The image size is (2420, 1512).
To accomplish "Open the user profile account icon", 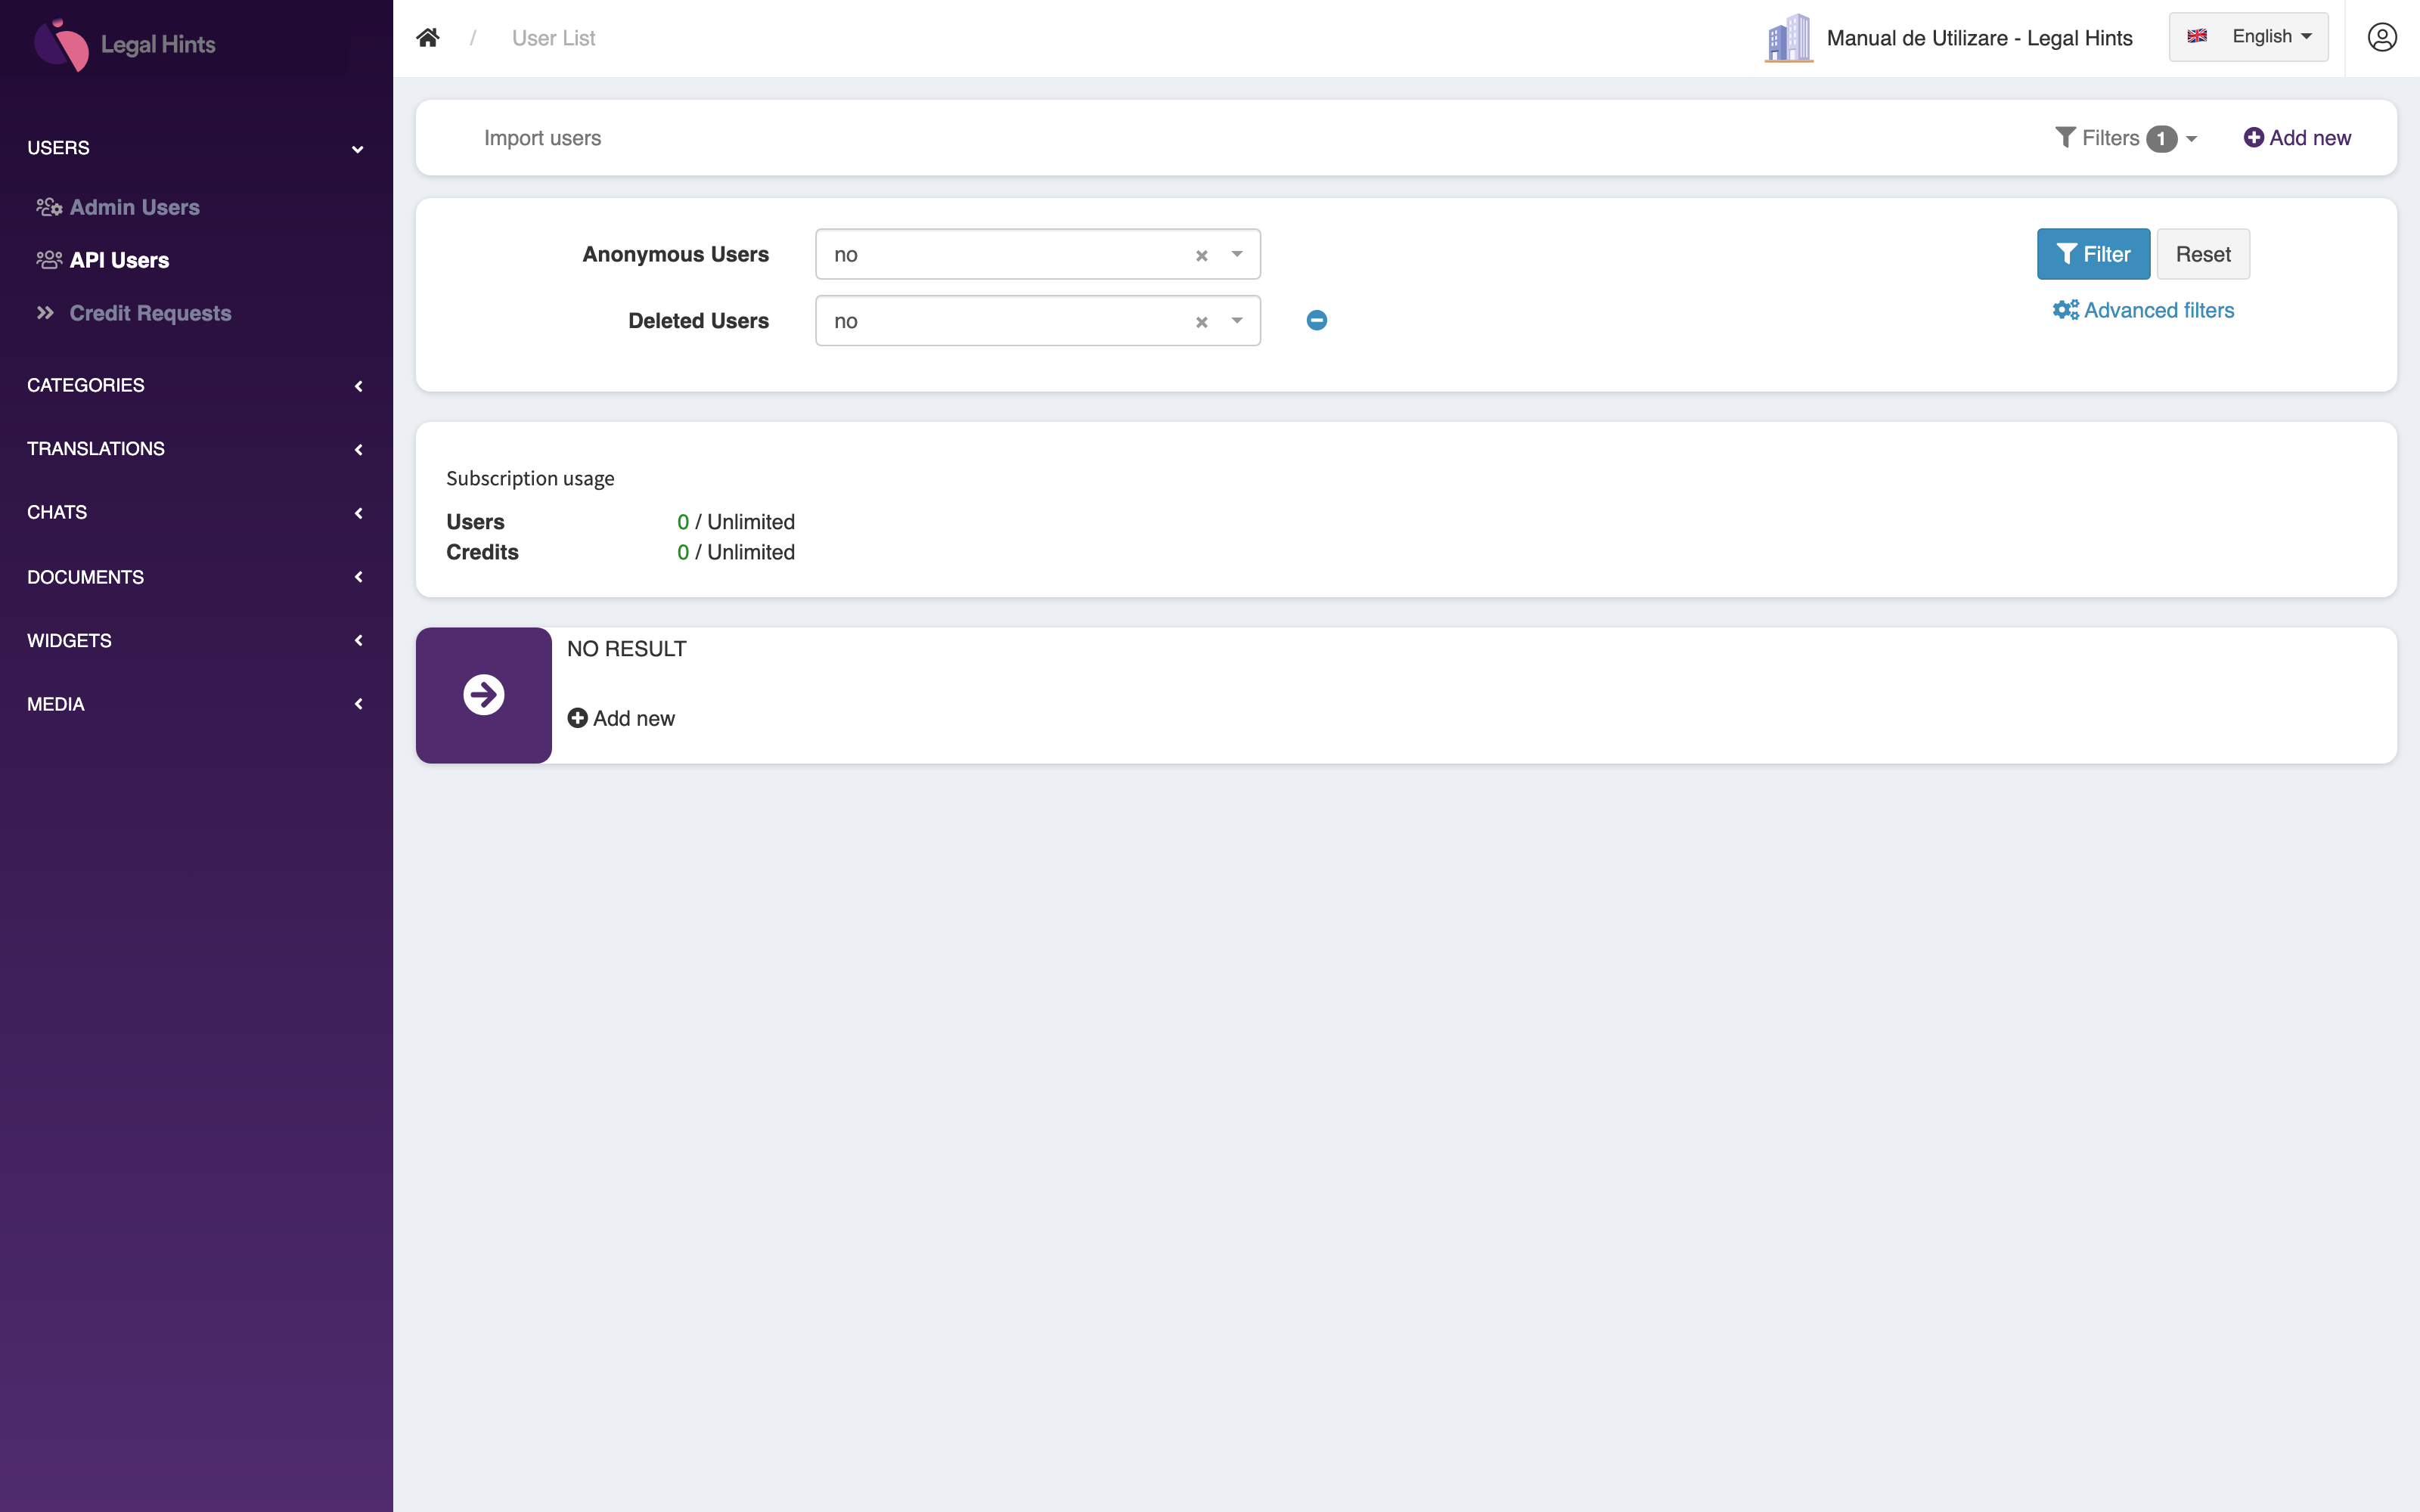I will [2382, 38].
